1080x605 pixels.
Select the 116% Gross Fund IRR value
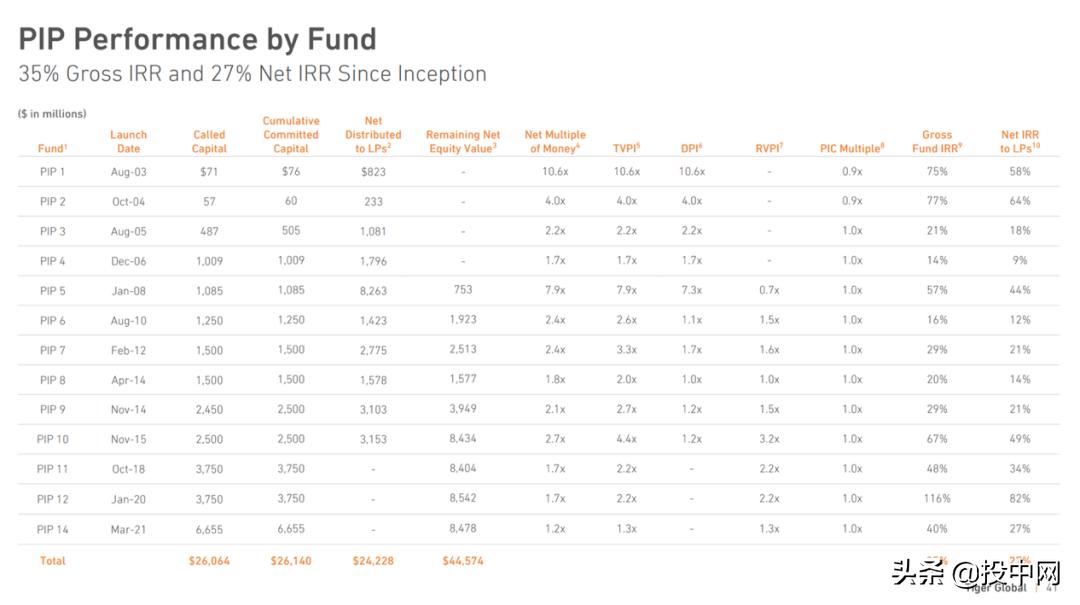pyautogui.click(x=937, y=499)
